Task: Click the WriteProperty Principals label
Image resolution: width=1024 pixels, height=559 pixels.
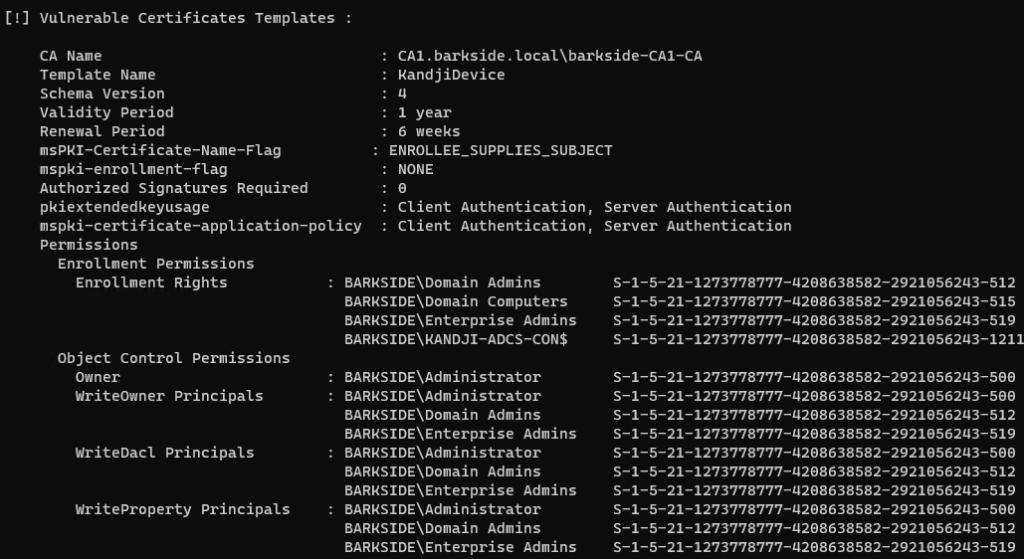Action: (182, 509)
